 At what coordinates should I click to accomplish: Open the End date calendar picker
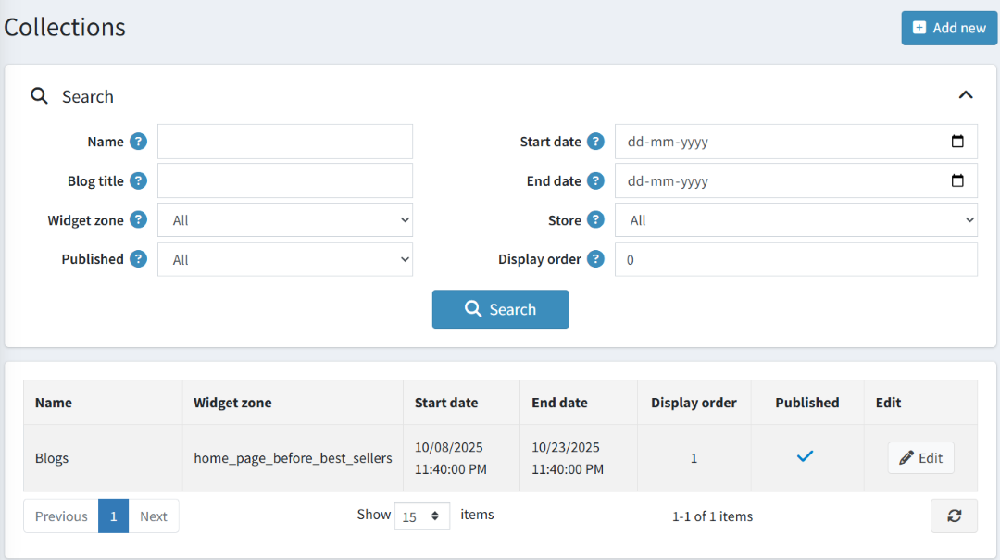pyautogui.click(x=957, y=181)
